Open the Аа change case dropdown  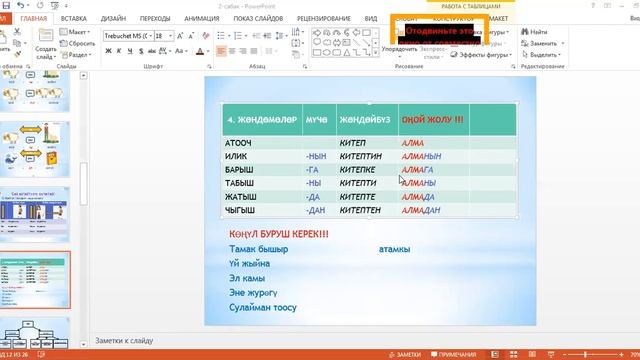coord(181,51)
